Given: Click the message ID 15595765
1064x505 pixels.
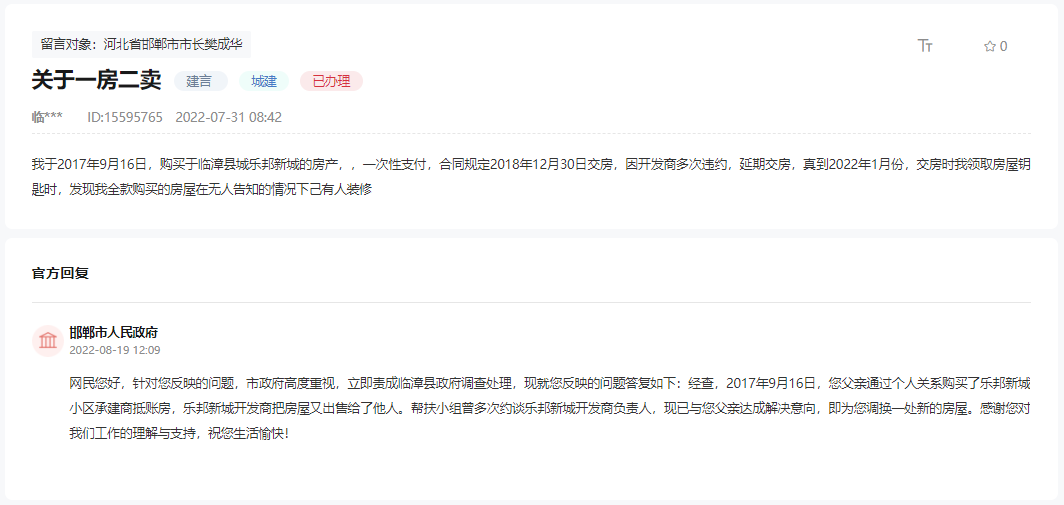Looking at the screenshot, I should (125, 117).
